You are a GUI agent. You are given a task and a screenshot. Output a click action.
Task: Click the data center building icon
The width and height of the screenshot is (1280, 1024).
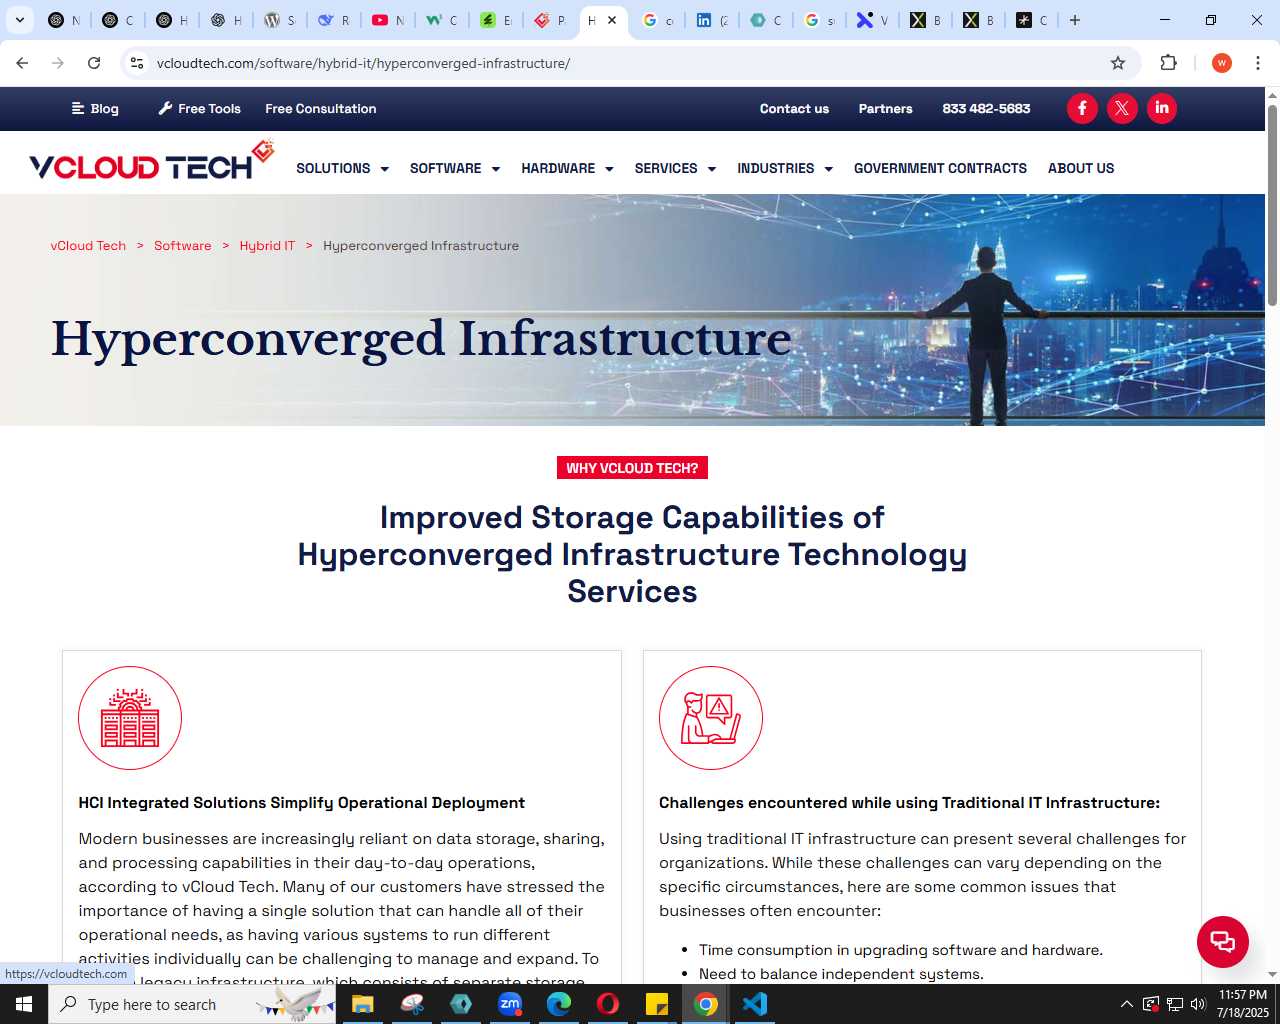click(130, 718)
